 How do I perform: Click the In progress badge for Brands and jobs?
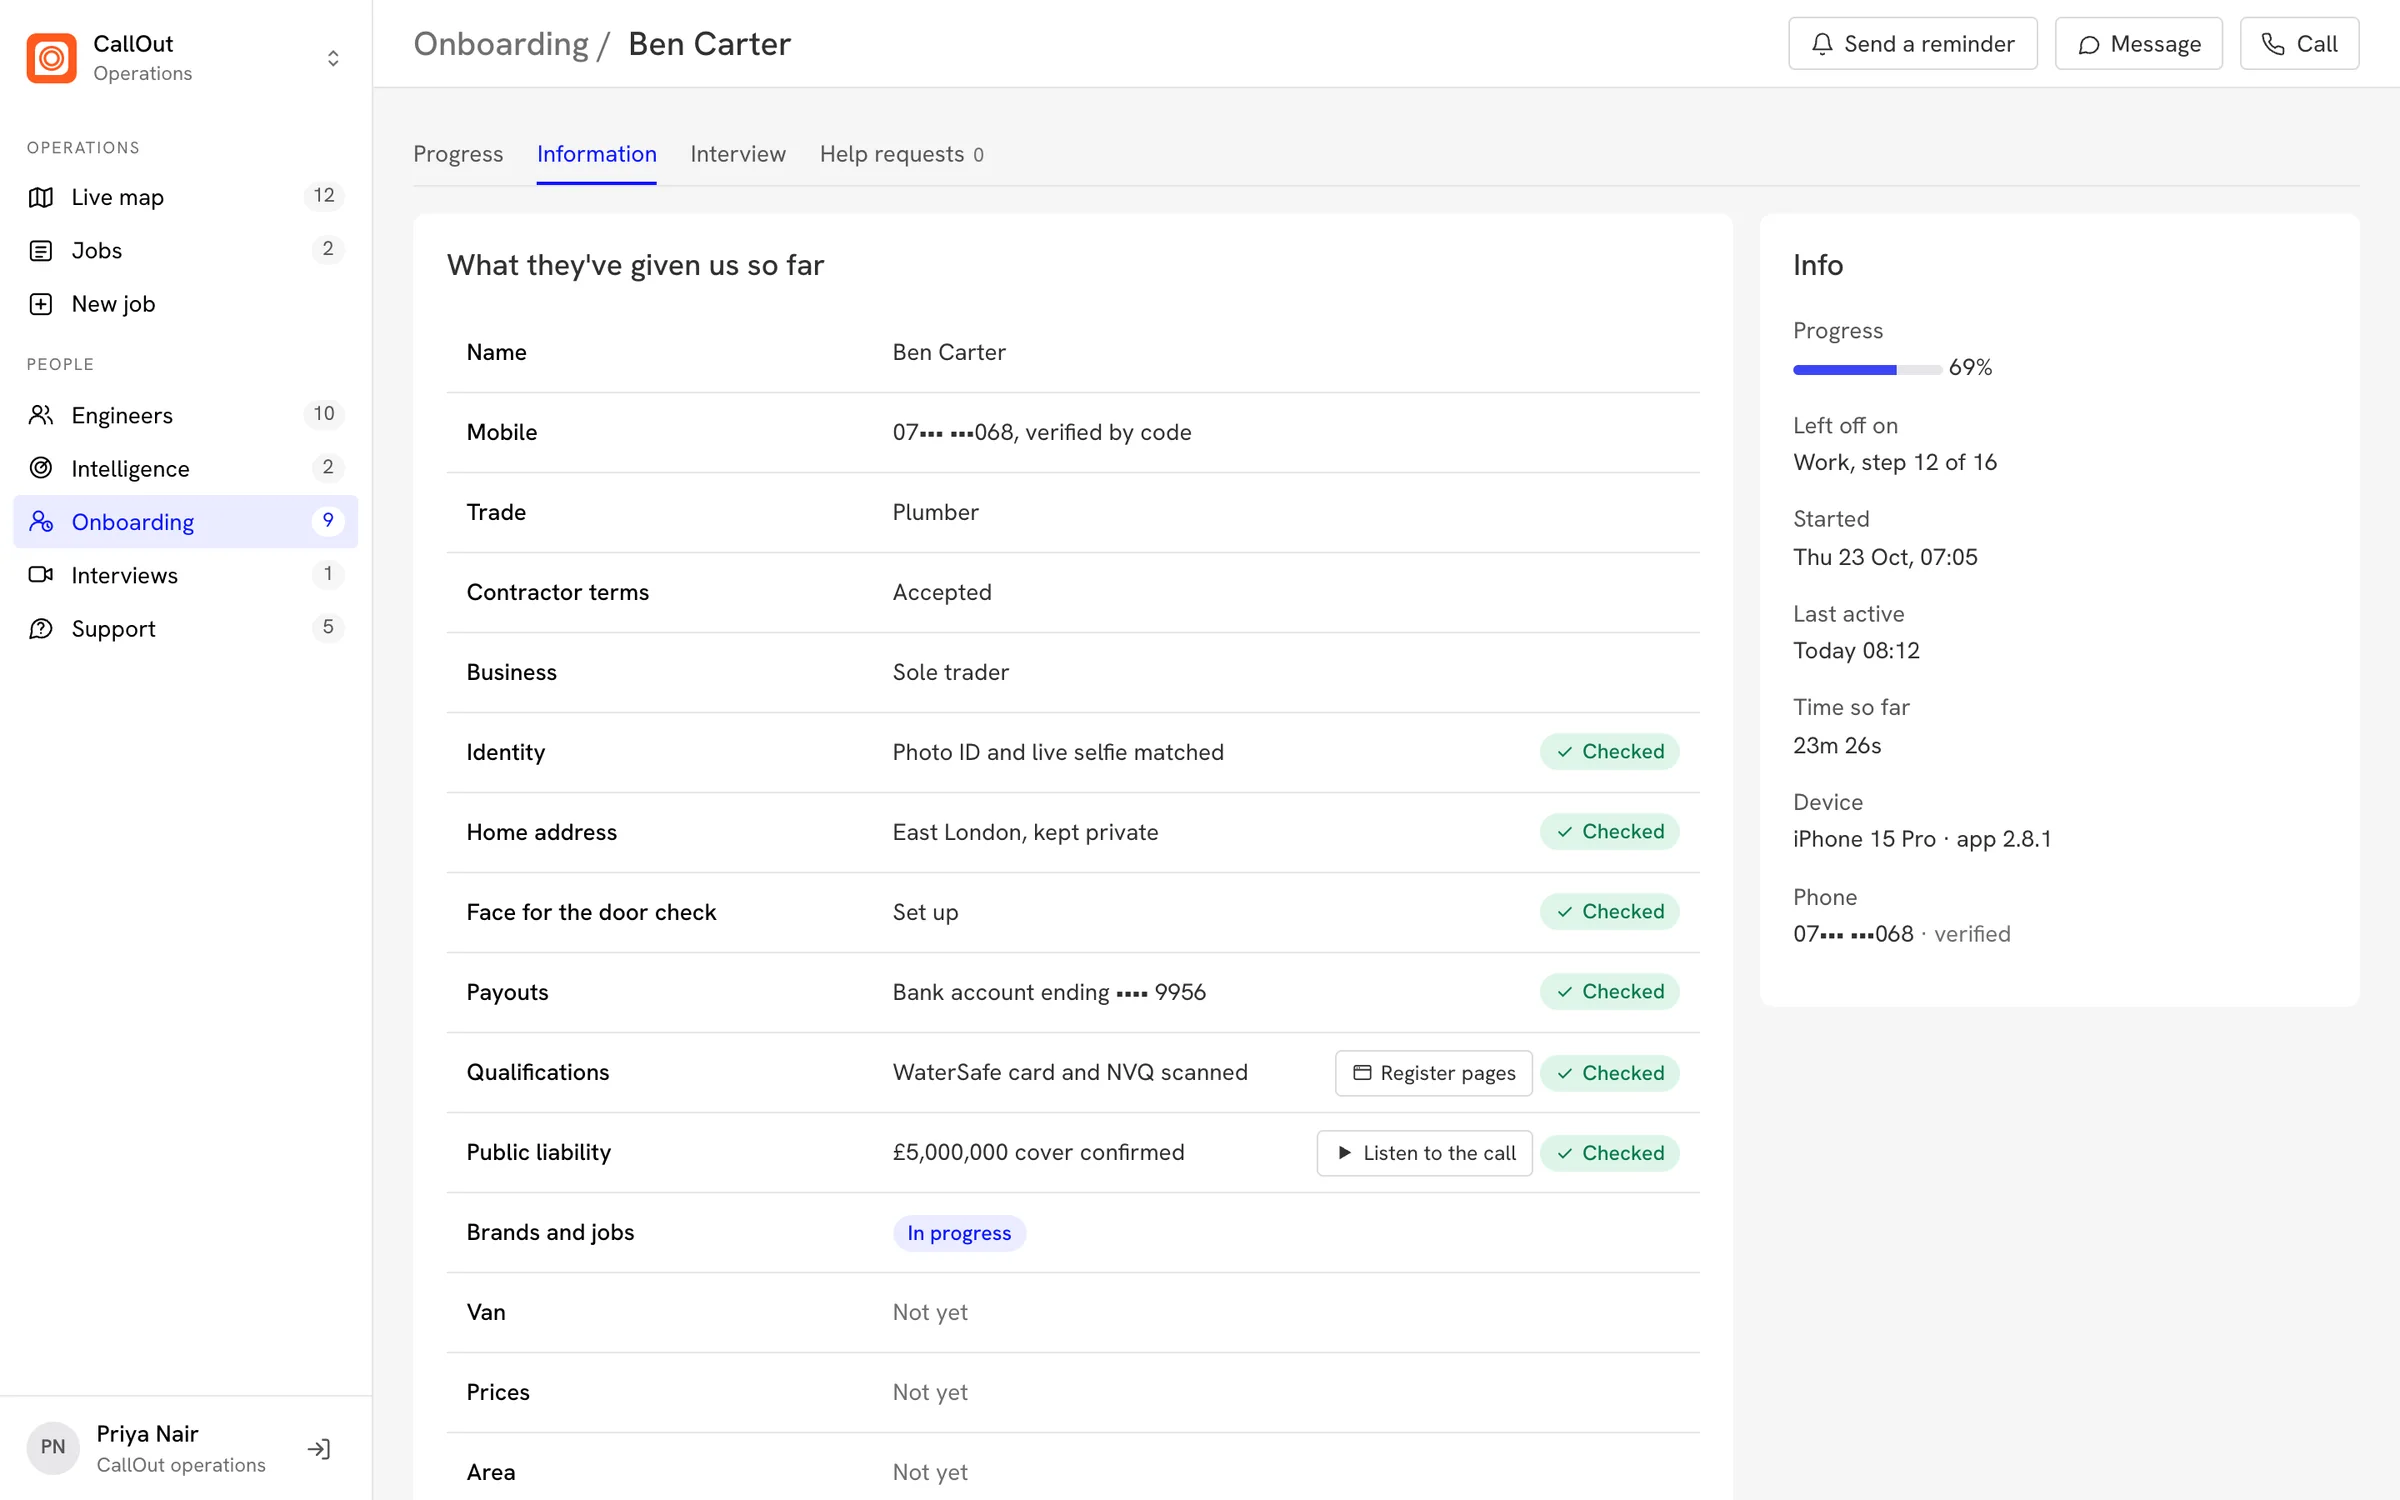[x=959, y=1233]
